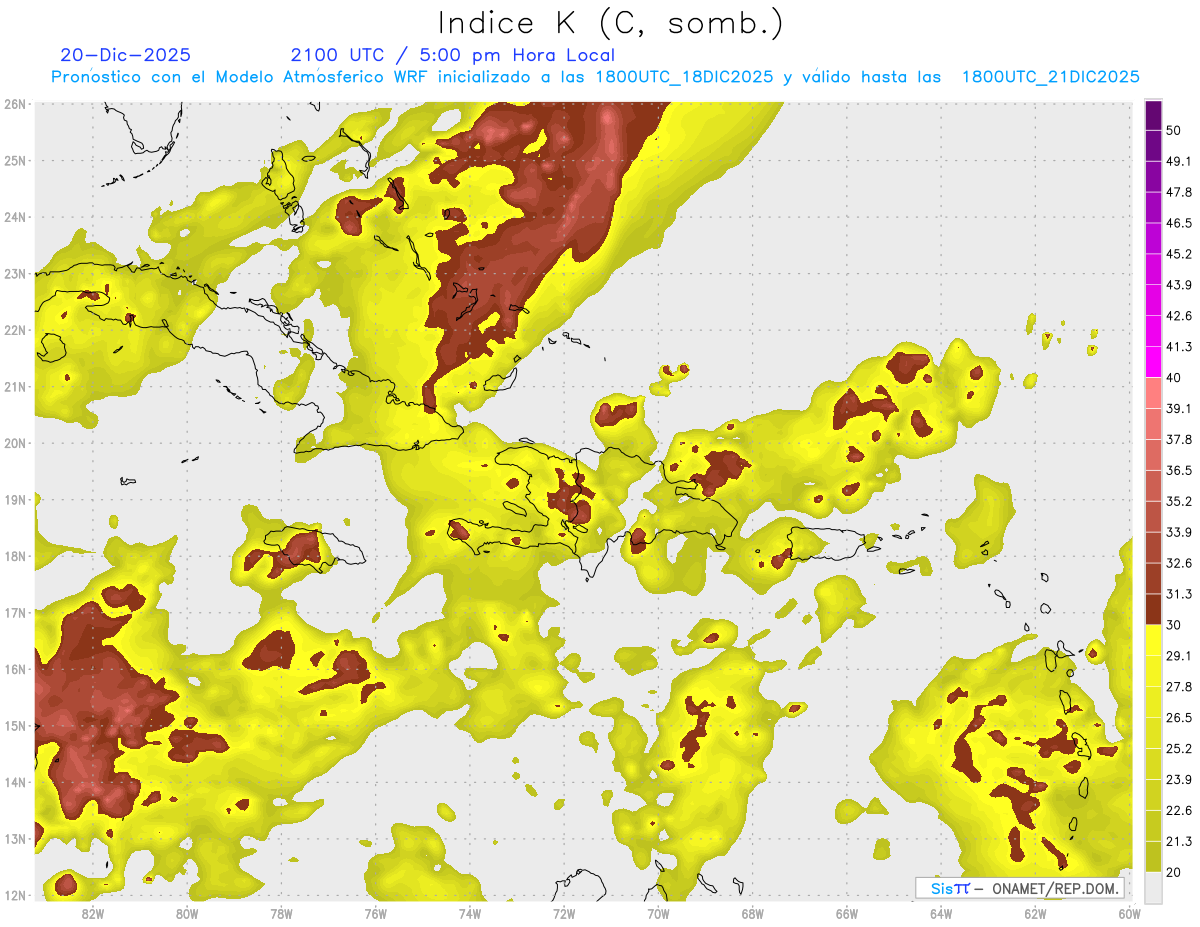Select the date text '20-Dic-2025'
This screenshot has height=927, width=1200.
coord(125,55)
